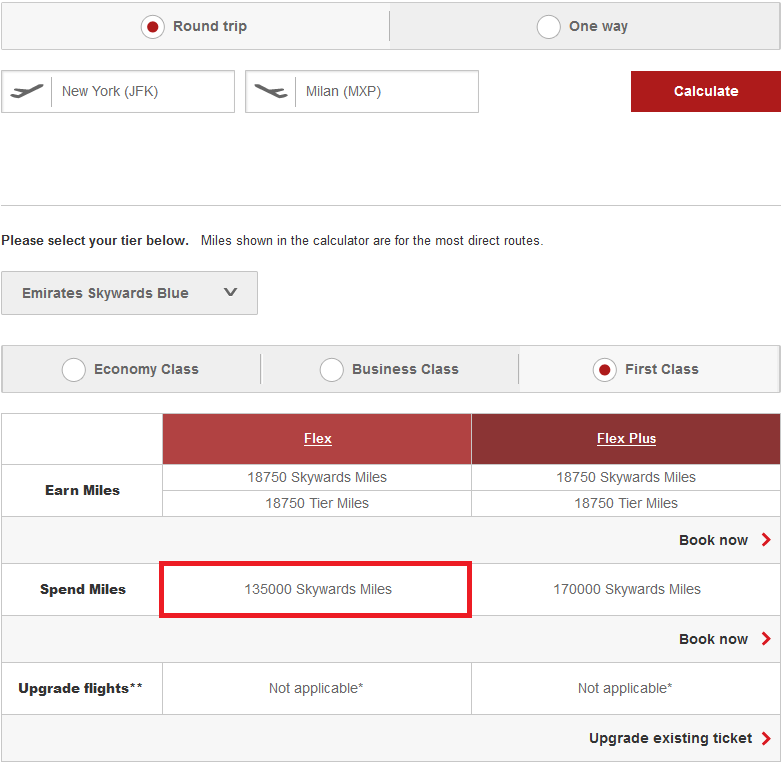
Task: Click the chevron beside Earn Miles Book now
Action: tap(767, 540)
